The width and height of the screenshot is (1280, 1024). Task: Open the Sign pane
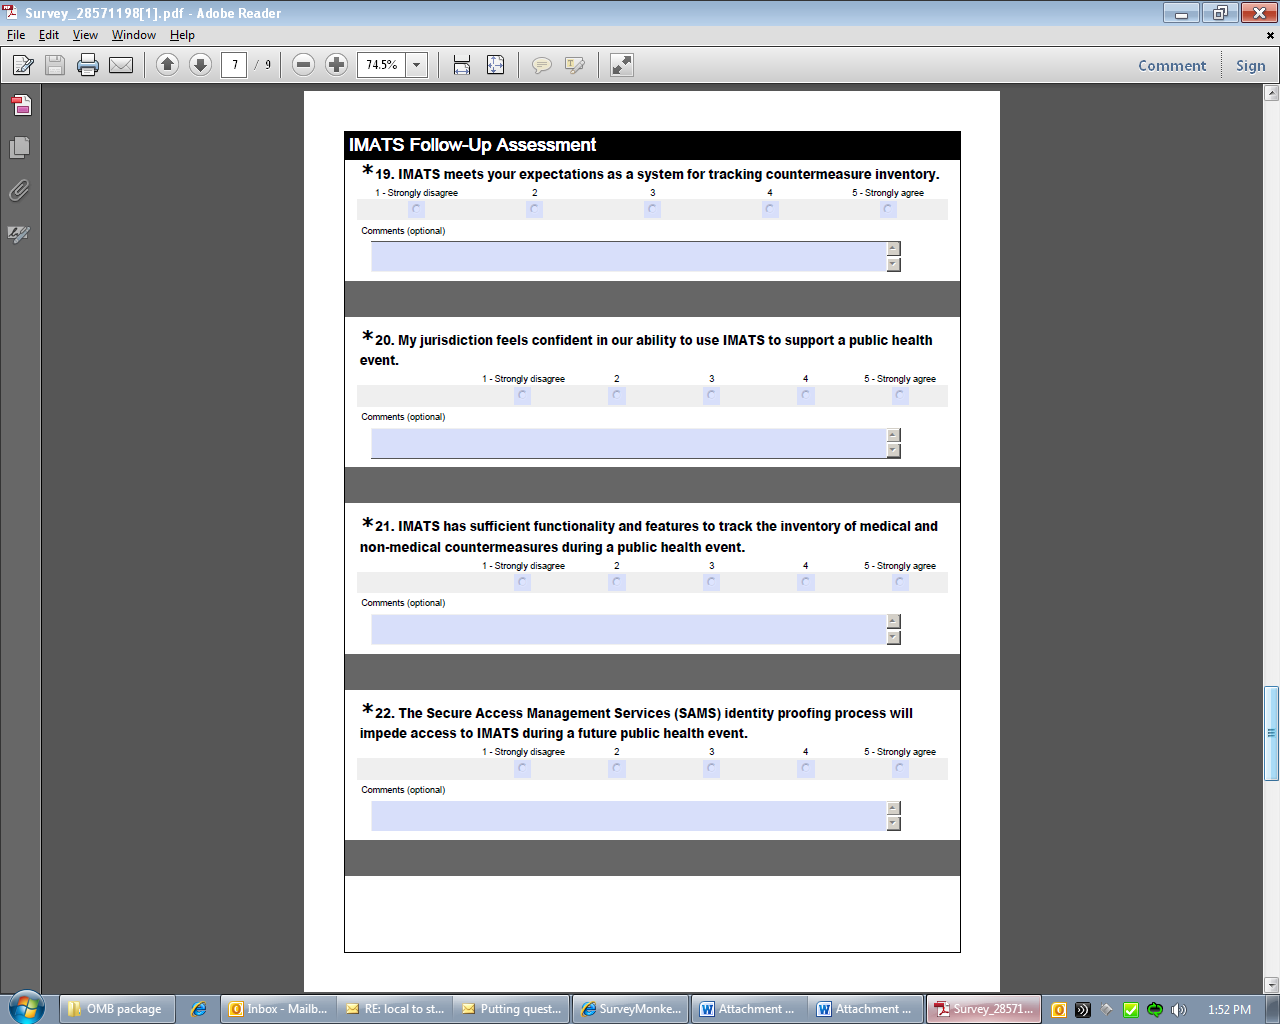click(1251, 66)
